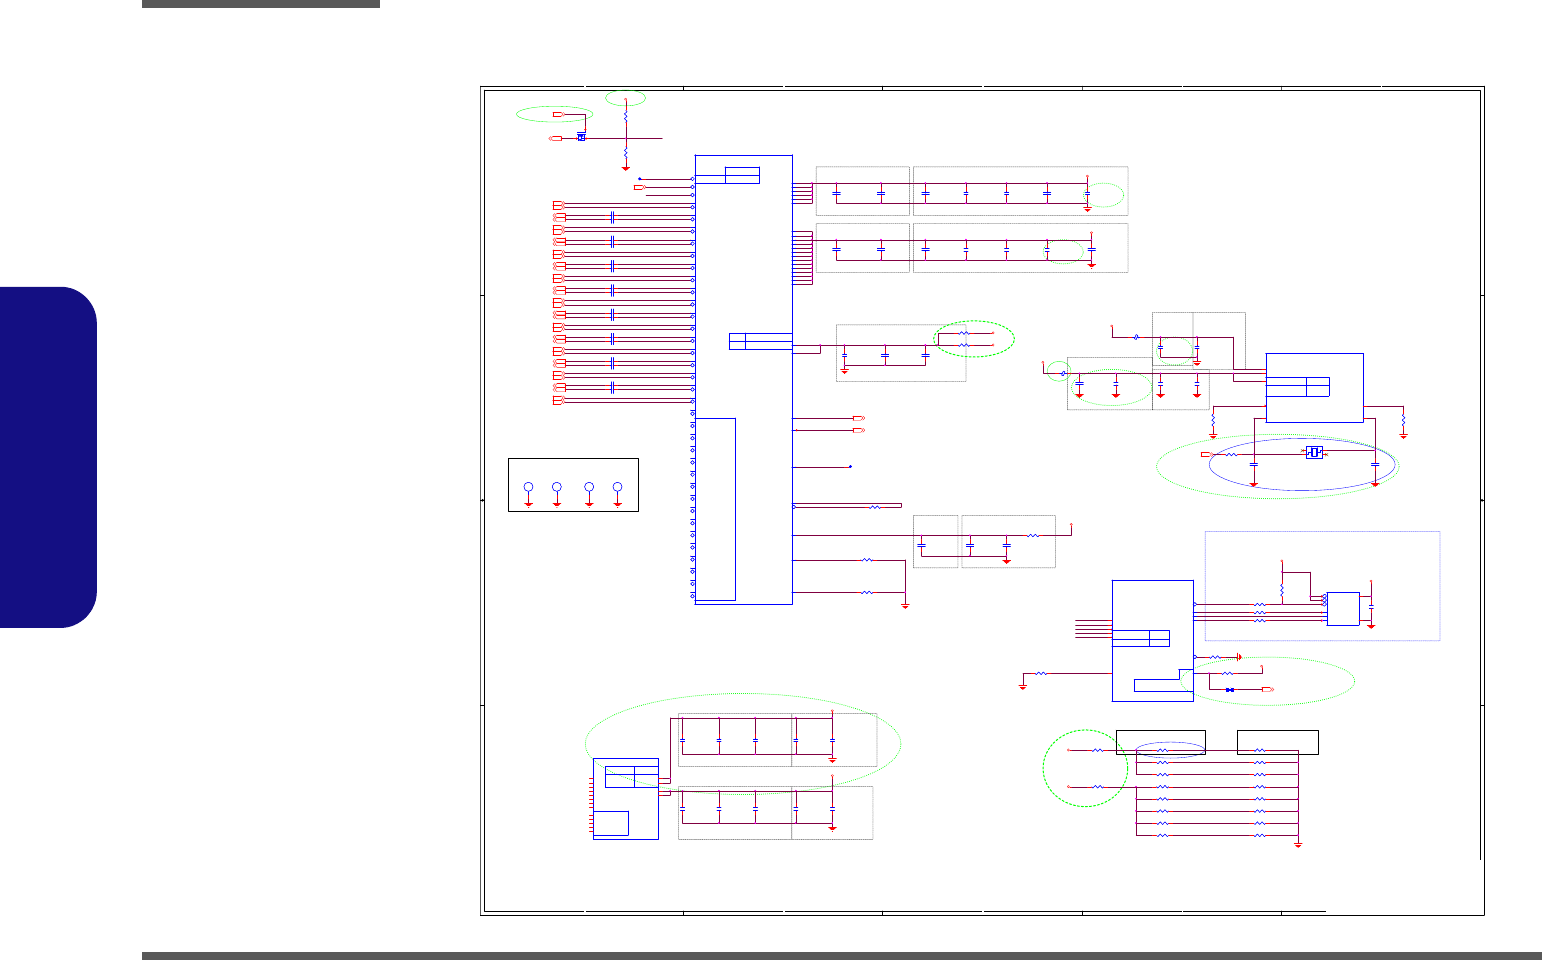Select the leftmost test point circle in the box
This screenshot has height=960, width=1542.
pos(529,487)
